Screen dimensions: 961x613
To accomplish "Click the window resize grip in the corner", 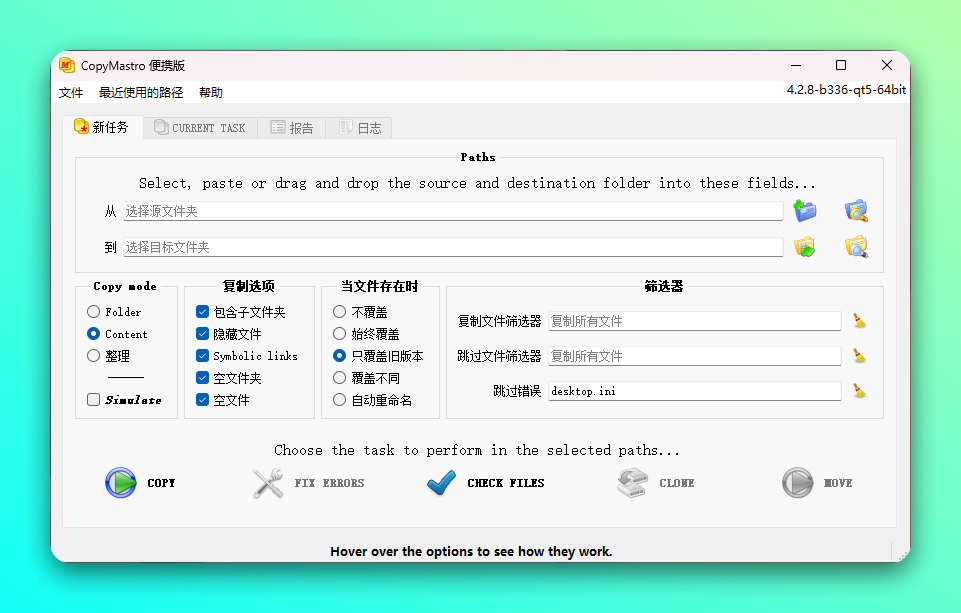I will pos(903,555).
